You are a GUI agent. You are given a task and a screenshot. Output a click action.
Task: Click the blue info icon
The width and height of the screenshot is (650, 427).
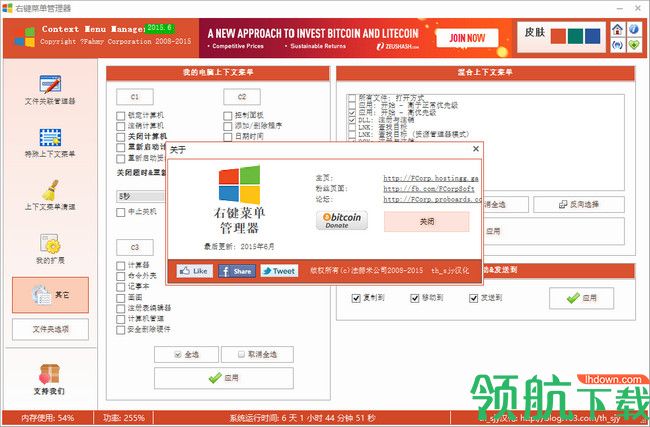pyautogui.click(x=633, y=29)
